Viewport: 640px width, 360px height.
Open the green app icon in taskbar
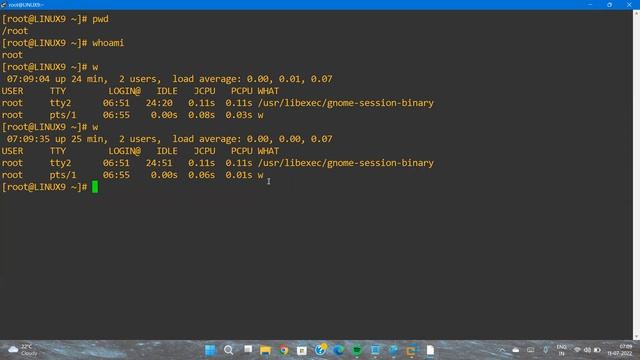pyautogui.click(x=357, y=350)
